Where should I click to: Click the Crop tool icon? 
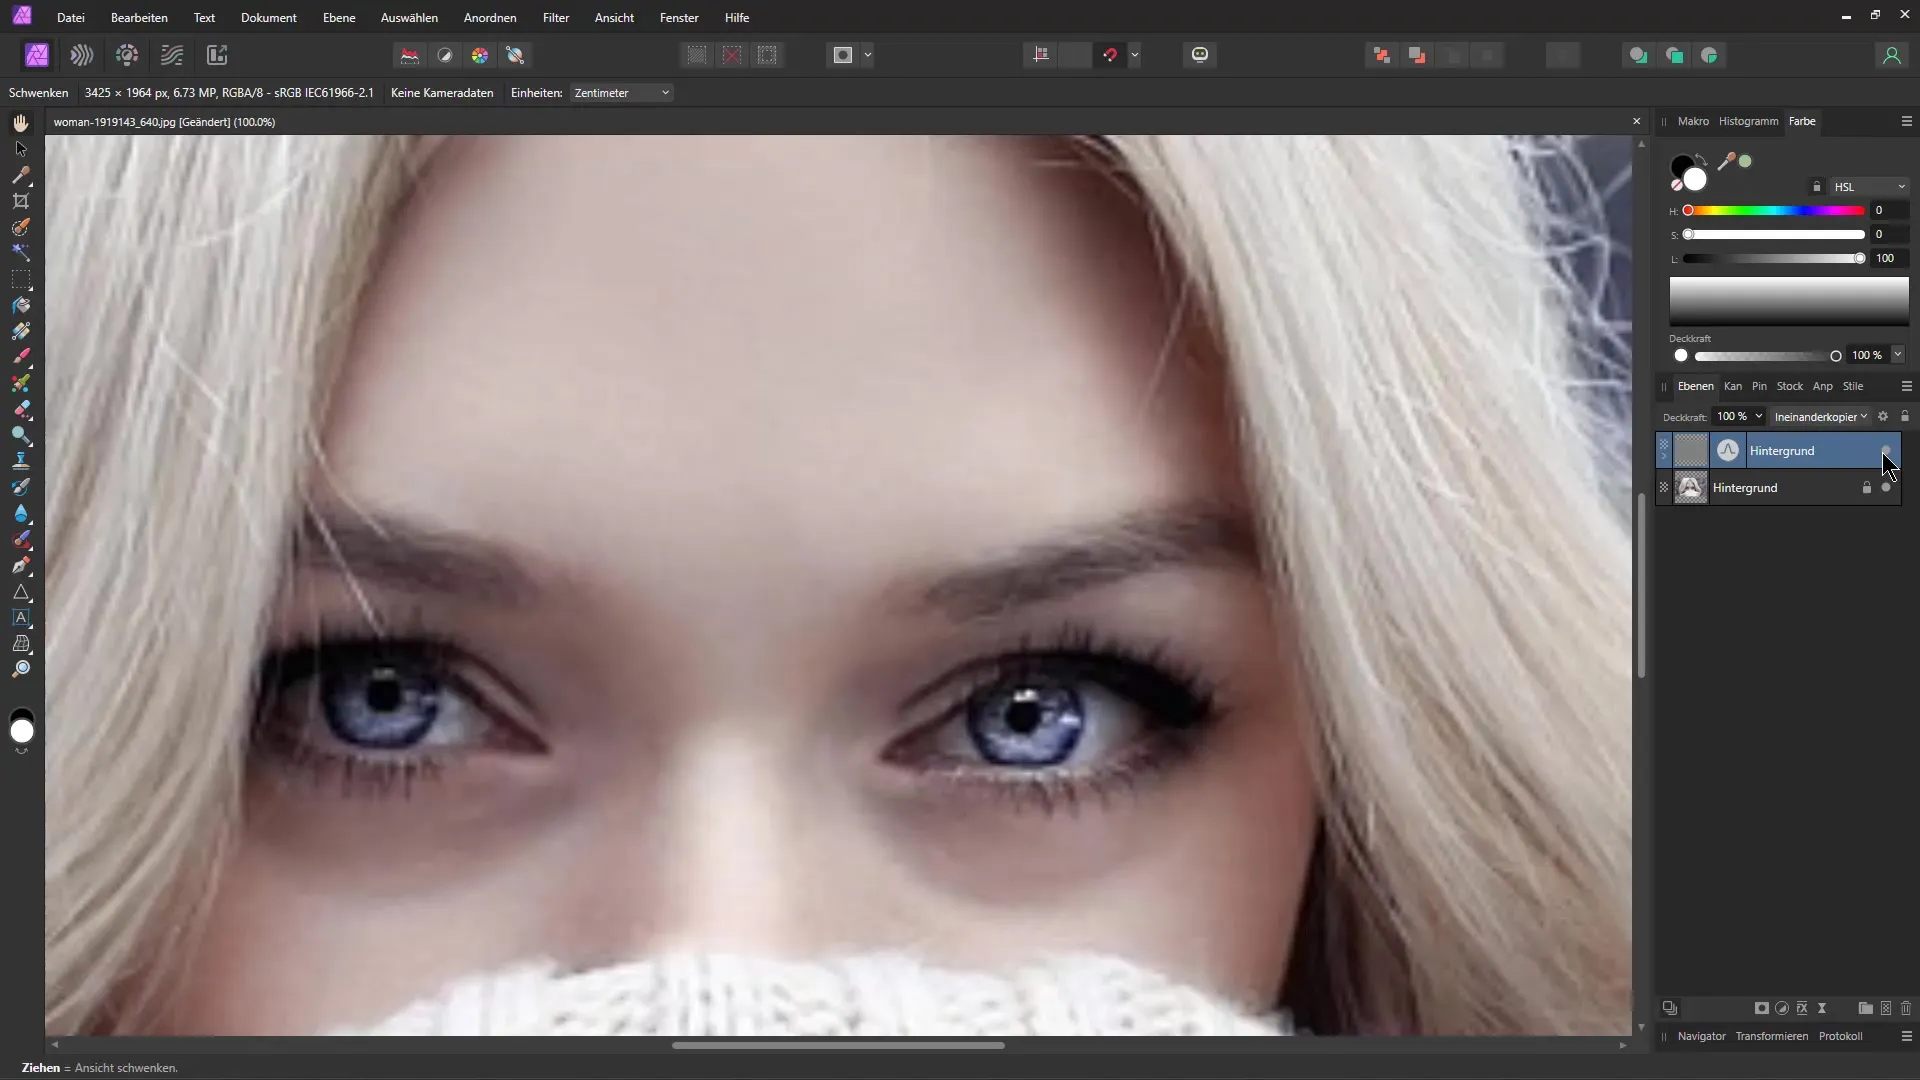point(20,200)
